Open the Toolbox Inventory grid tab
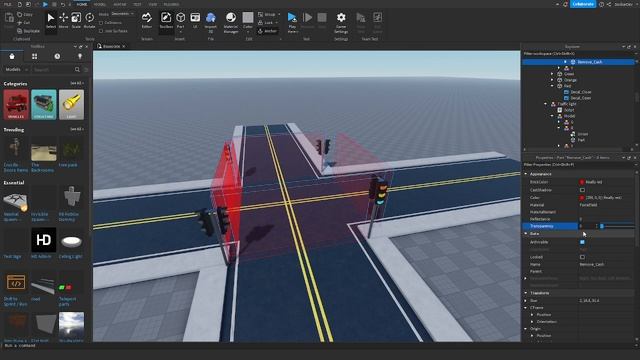 (35, 56)
